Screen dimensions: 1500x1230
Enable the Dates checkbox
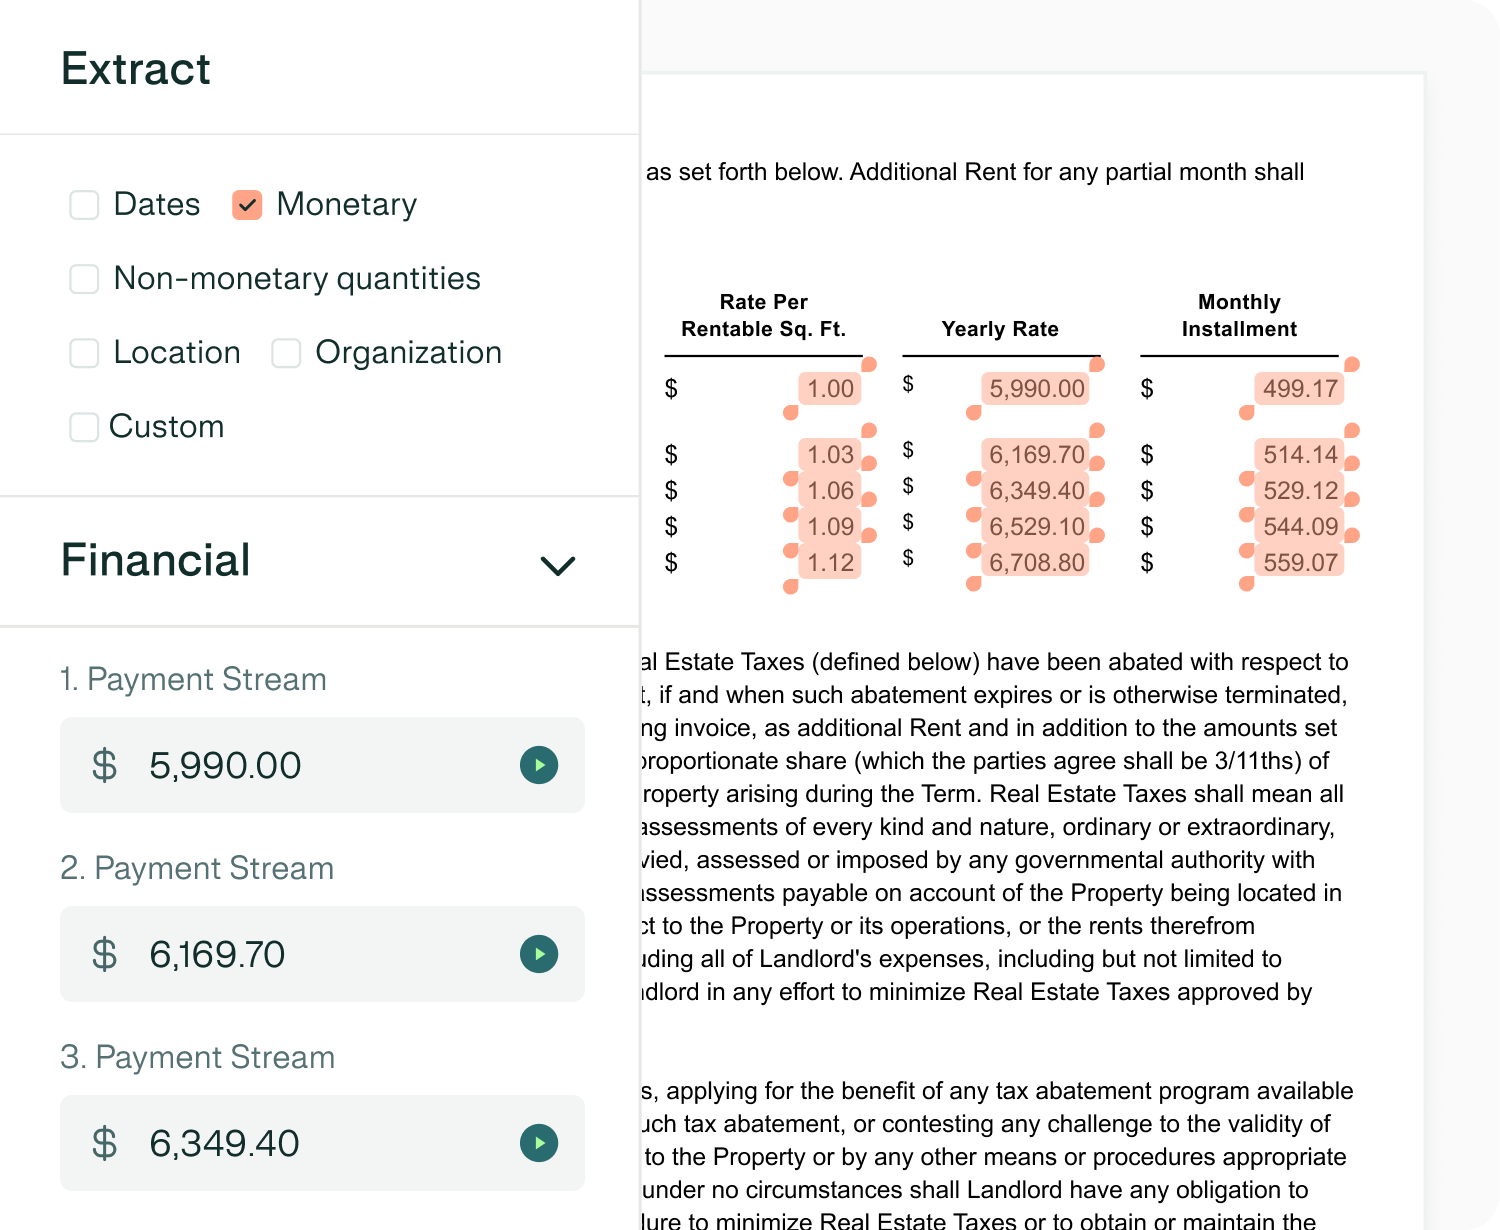click(x=84, y=205)
